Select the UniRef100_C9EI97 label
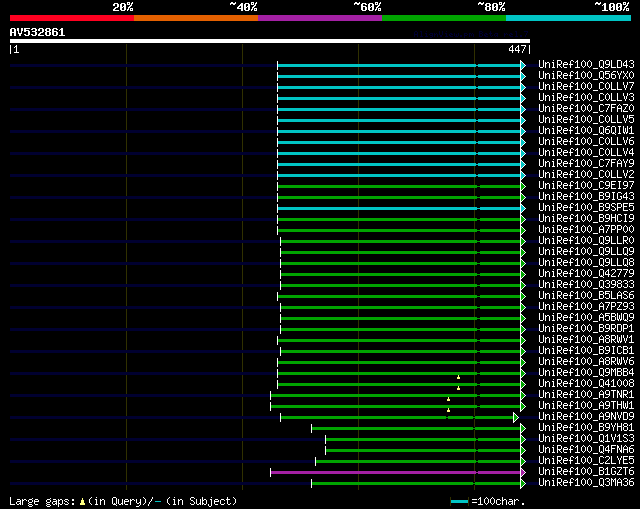Viewport: 640px width, 509px height. point(586,186)
